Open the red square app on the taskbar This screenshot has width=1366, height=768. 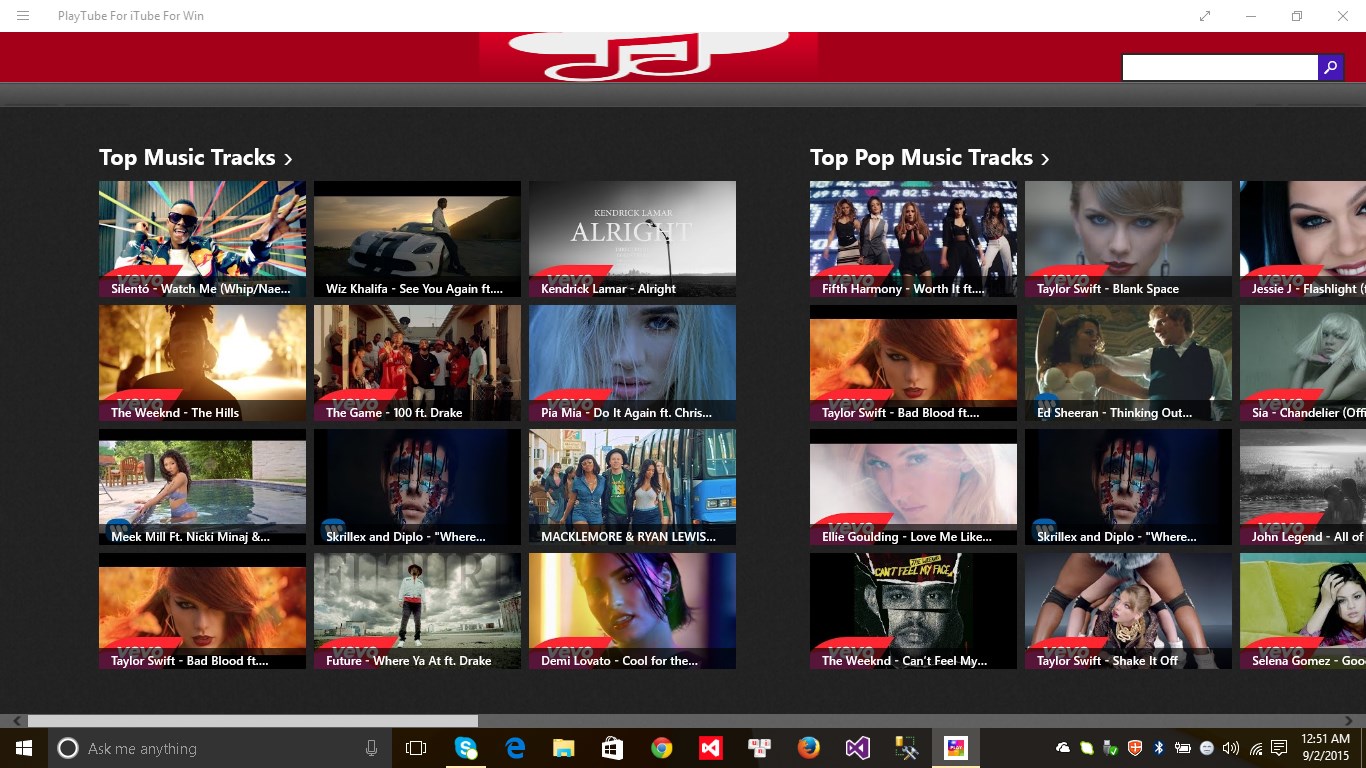(x=710, y=748)
